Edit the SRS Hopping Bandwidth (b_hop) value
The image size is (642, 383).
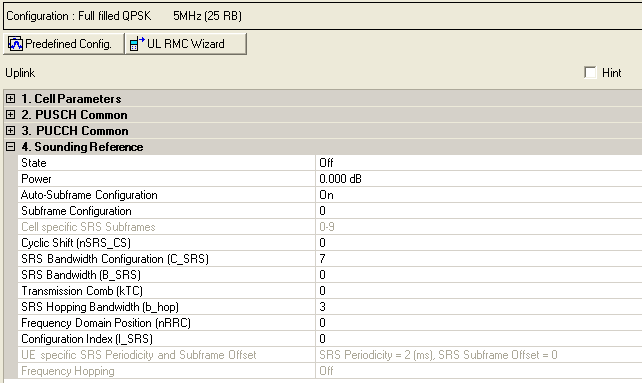(x=479, y=307)
